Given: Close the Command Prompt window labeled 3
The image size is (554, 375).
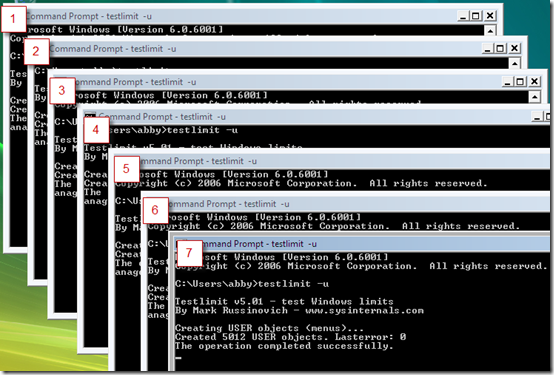Looking at the screenshot, I should (x=535, y=82).
